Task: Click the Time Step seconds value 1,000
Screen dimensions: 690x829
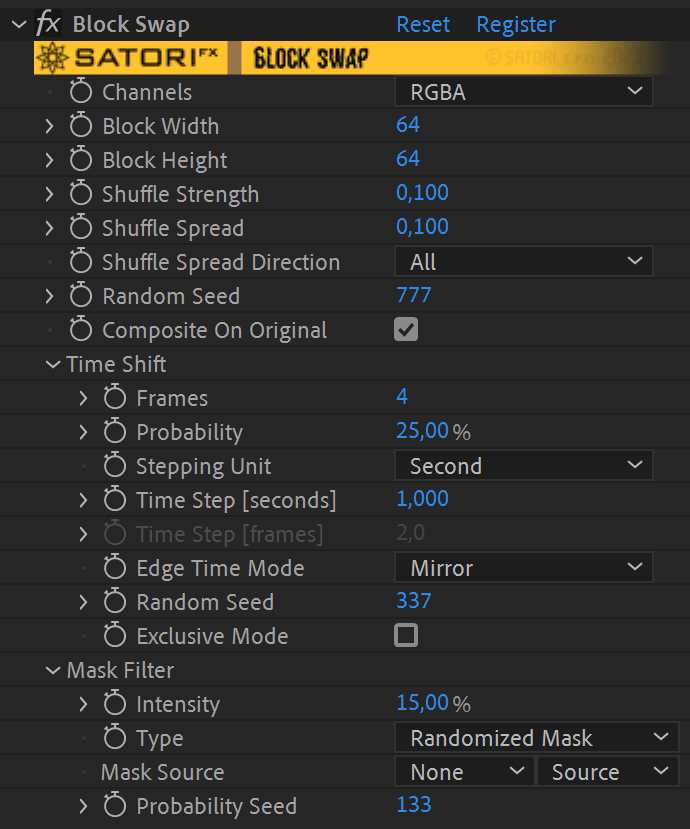Action: 422,499
